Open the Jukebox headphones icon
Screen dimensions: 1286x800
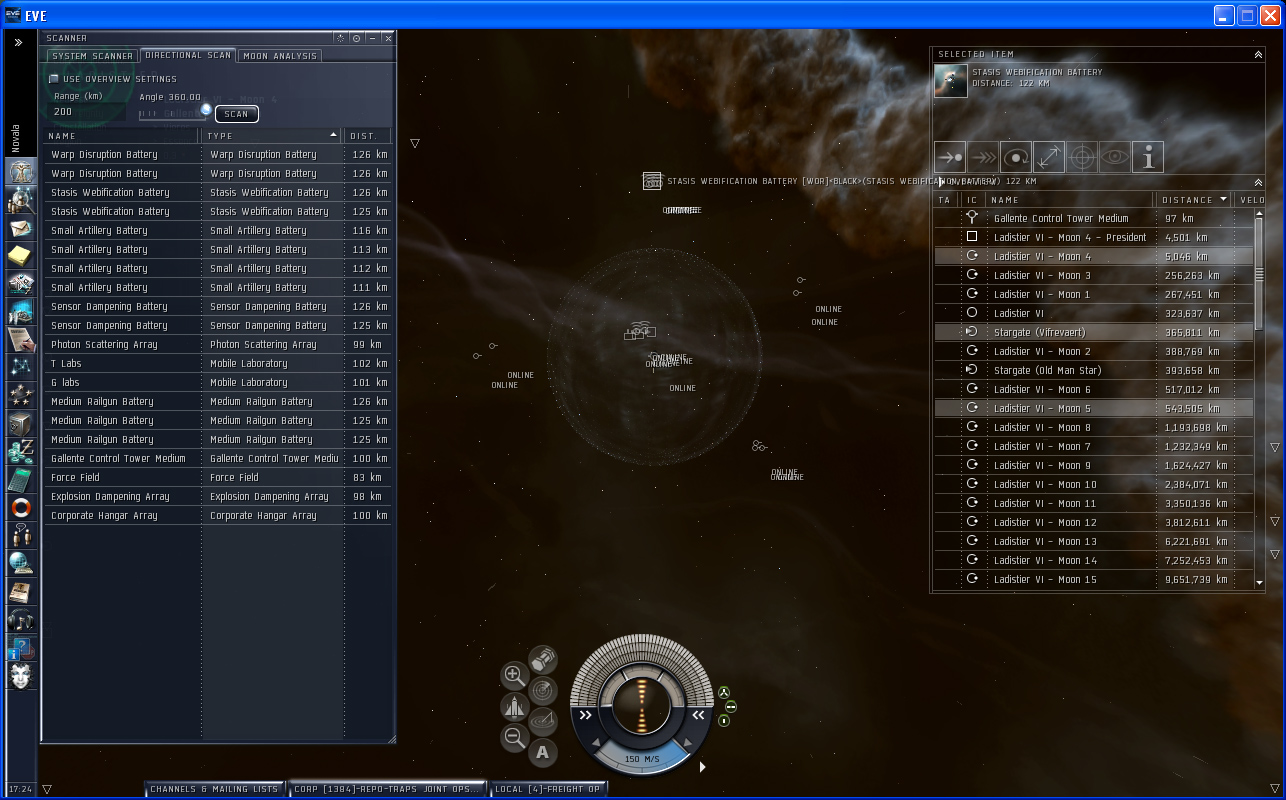(21, 619)
